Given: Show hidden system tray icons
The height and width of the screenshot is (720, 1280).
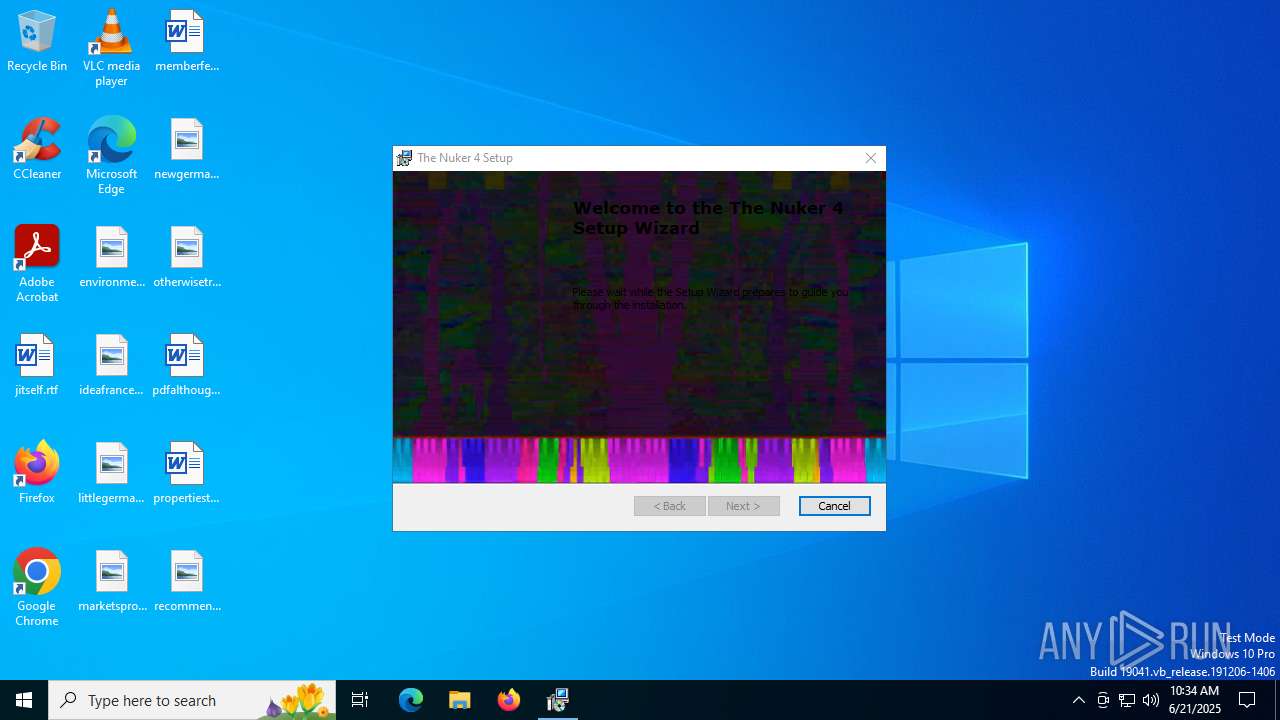Looking at the screenshot, I should (x=1078, y=700).
